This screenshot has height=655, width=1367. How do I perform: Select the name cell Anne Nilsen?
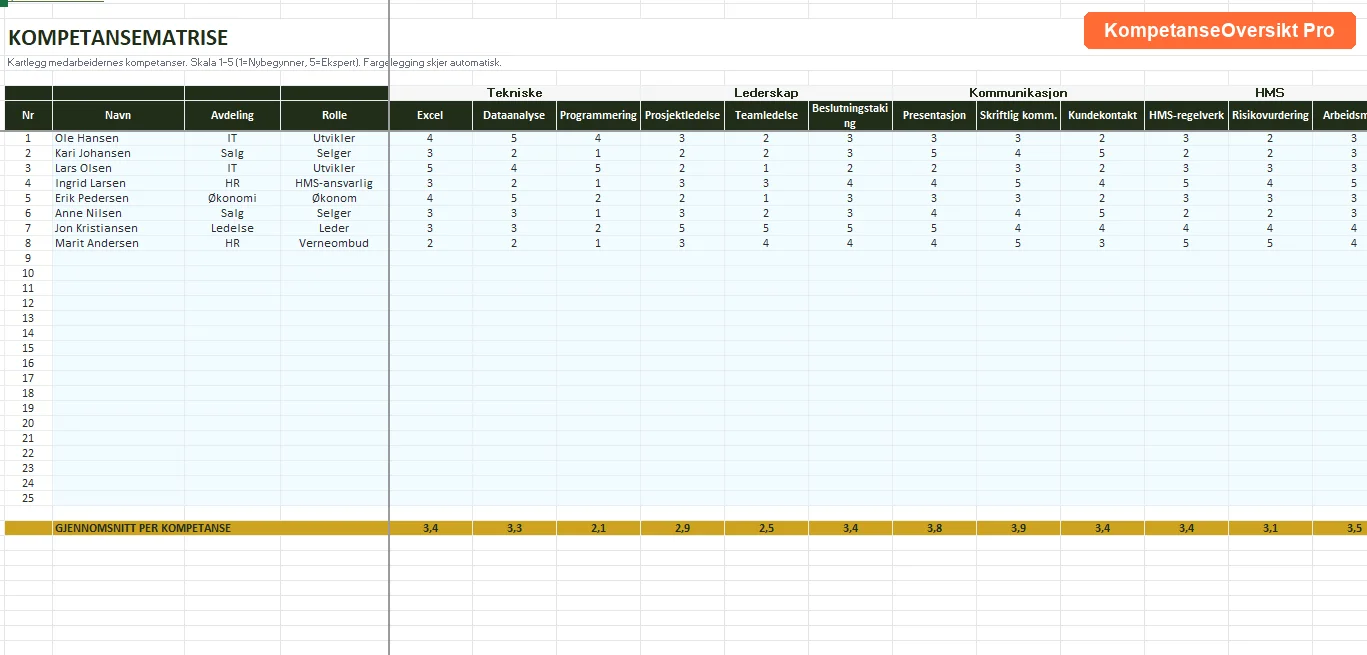coord(118,213)
